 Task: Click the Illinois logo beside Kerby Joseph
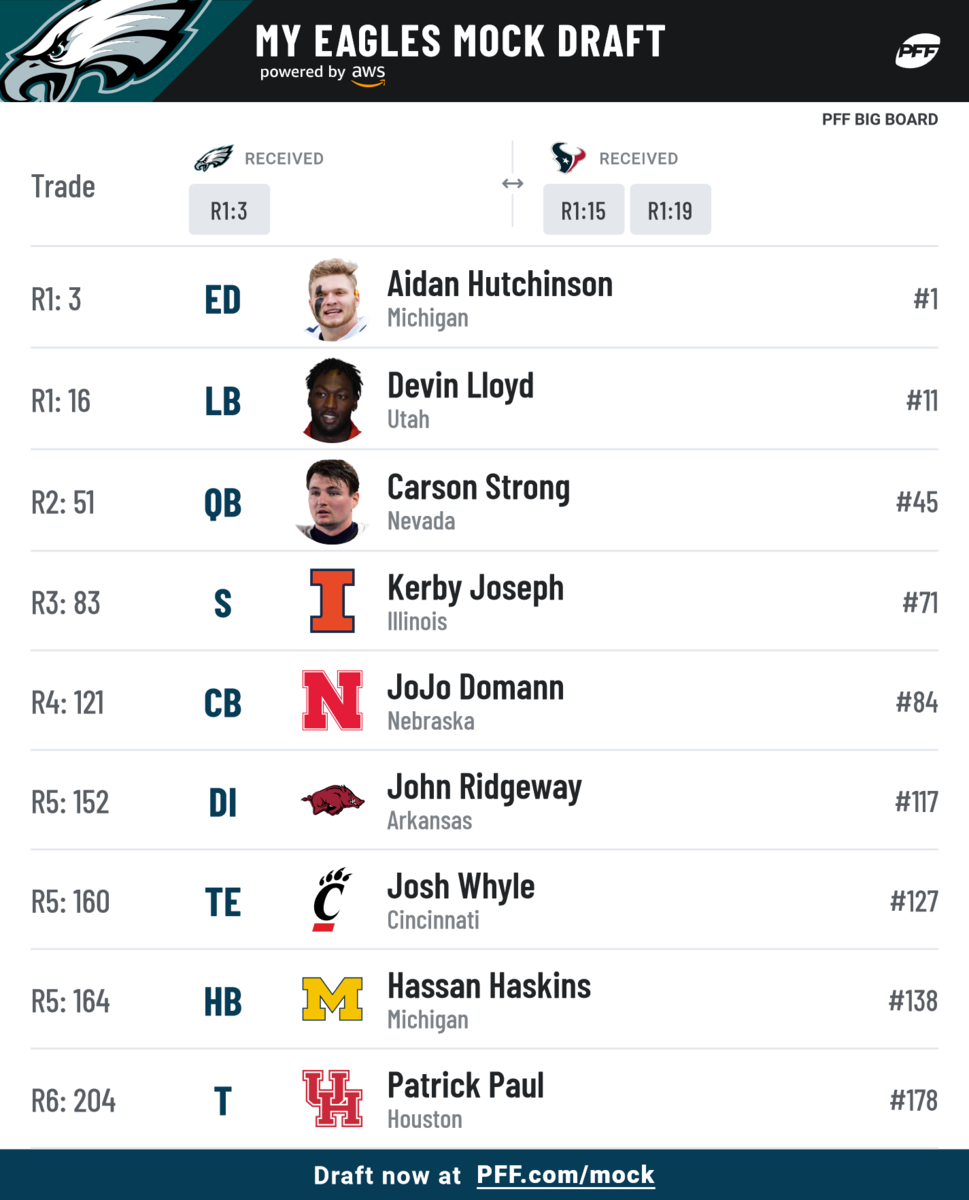coord(332,601)
